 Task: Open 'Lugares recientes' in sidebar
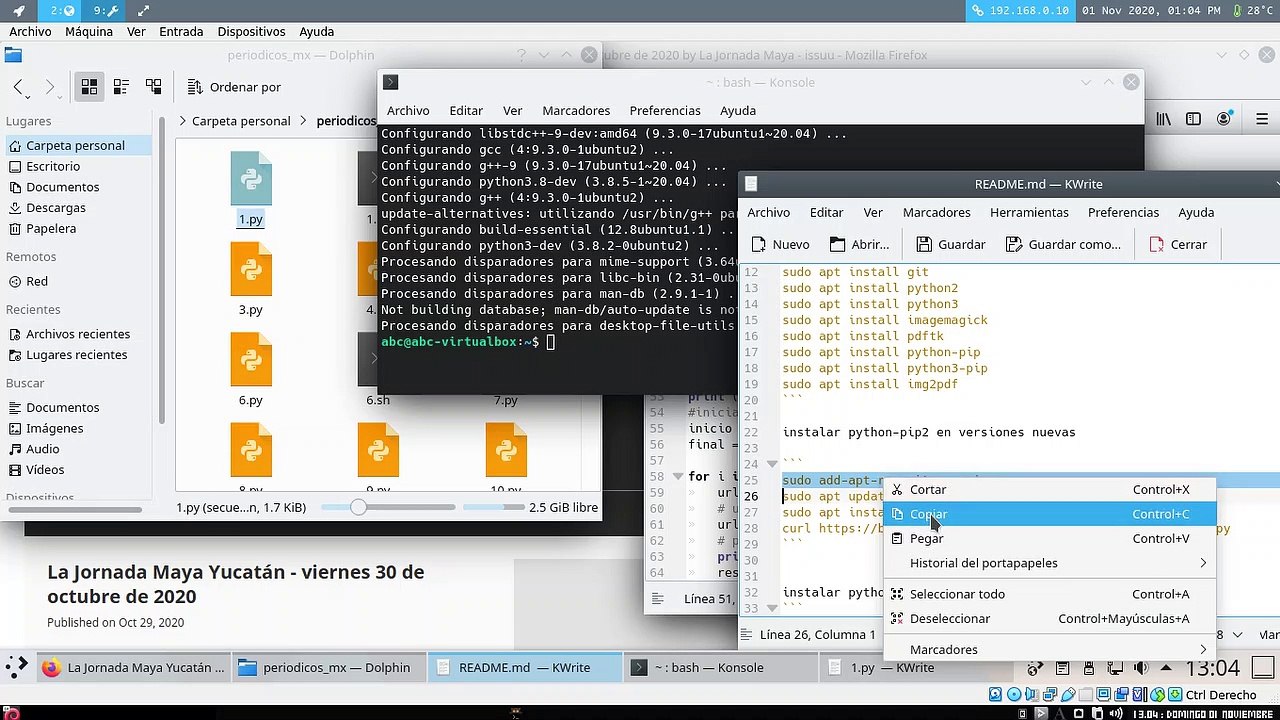click(76, 355)
